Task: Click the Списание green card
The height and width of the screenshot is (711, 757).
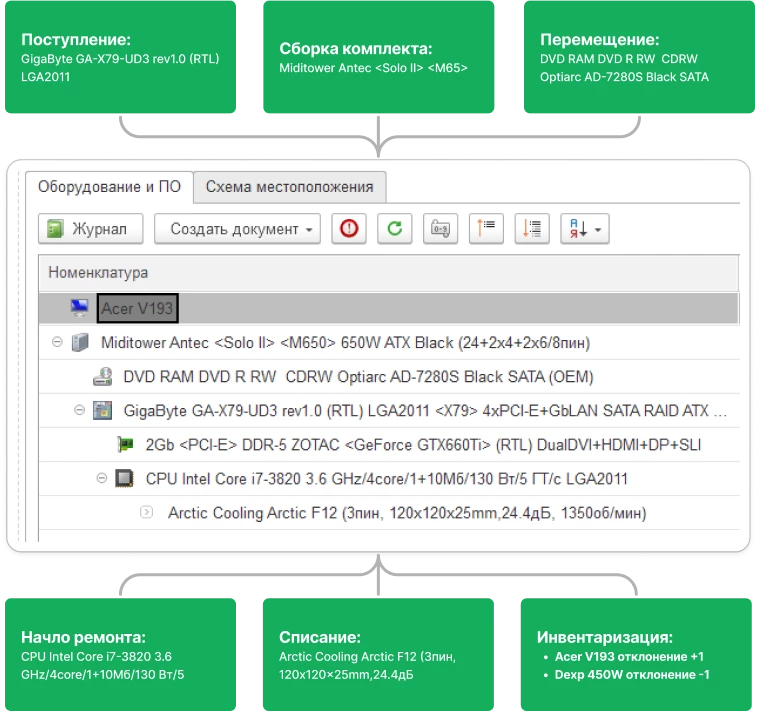Action: (378, 655)
